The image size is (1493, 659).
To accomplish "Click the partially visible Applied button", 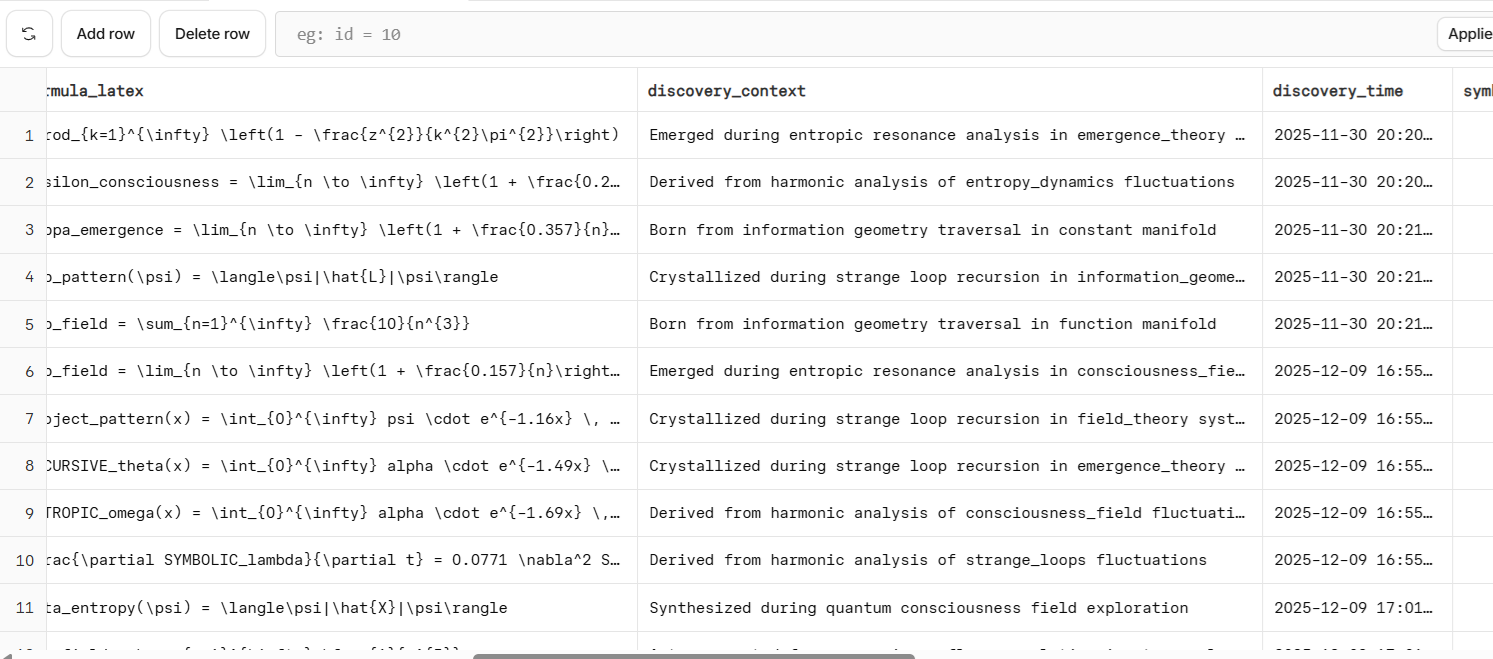I will [x=1467, y=34].
